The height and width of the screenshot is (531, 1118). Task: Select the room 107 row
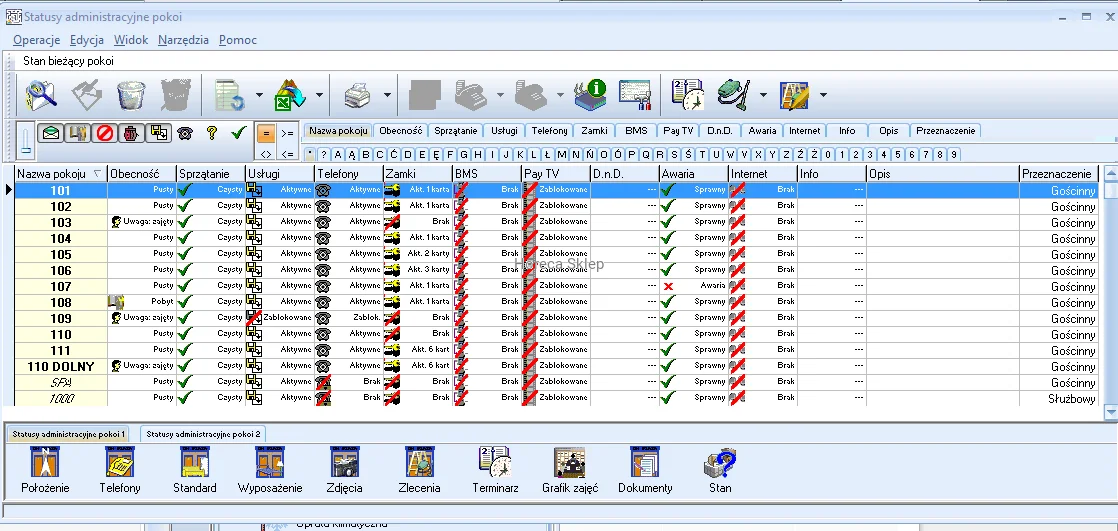click(61, 286)
